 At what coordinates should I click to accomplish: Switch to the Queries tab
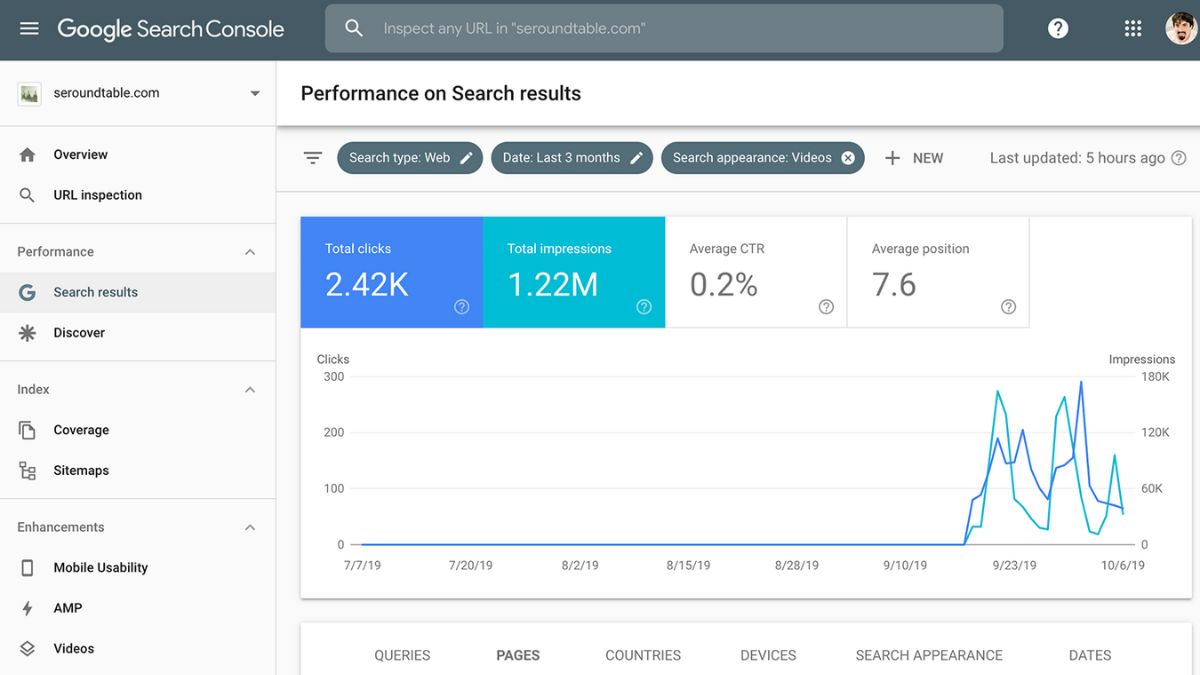[x=402, y=655]
